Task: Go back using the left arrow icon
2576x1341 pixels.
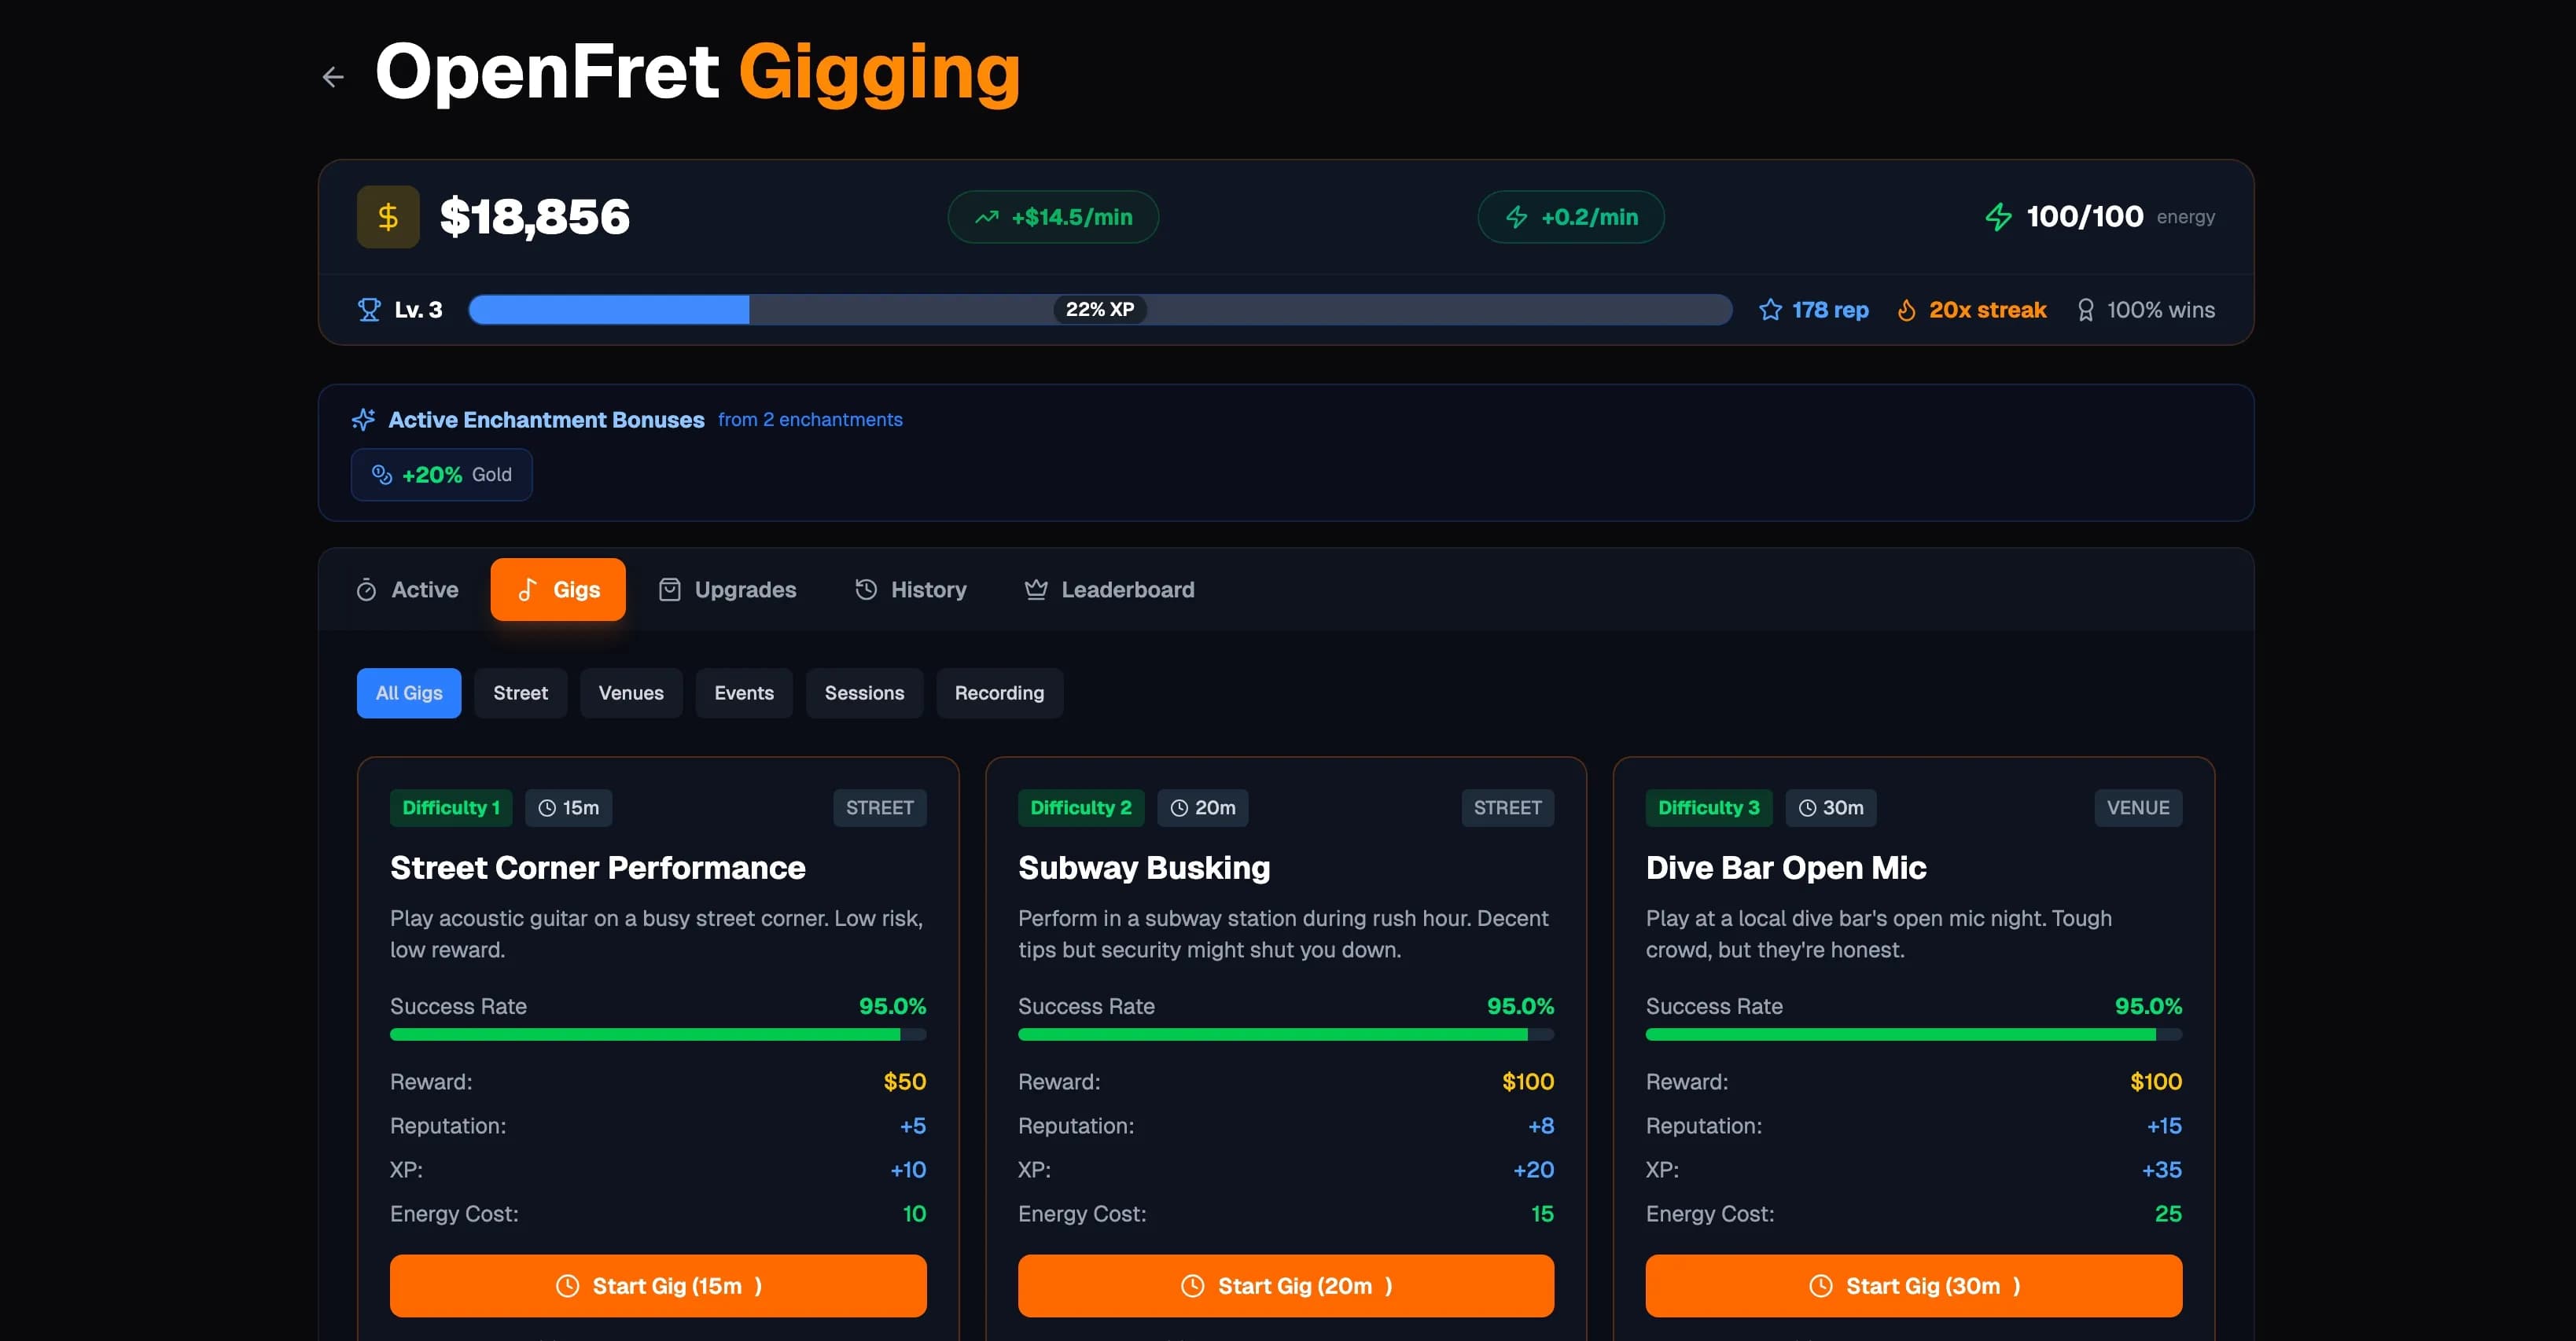Action: pos(333,77)
